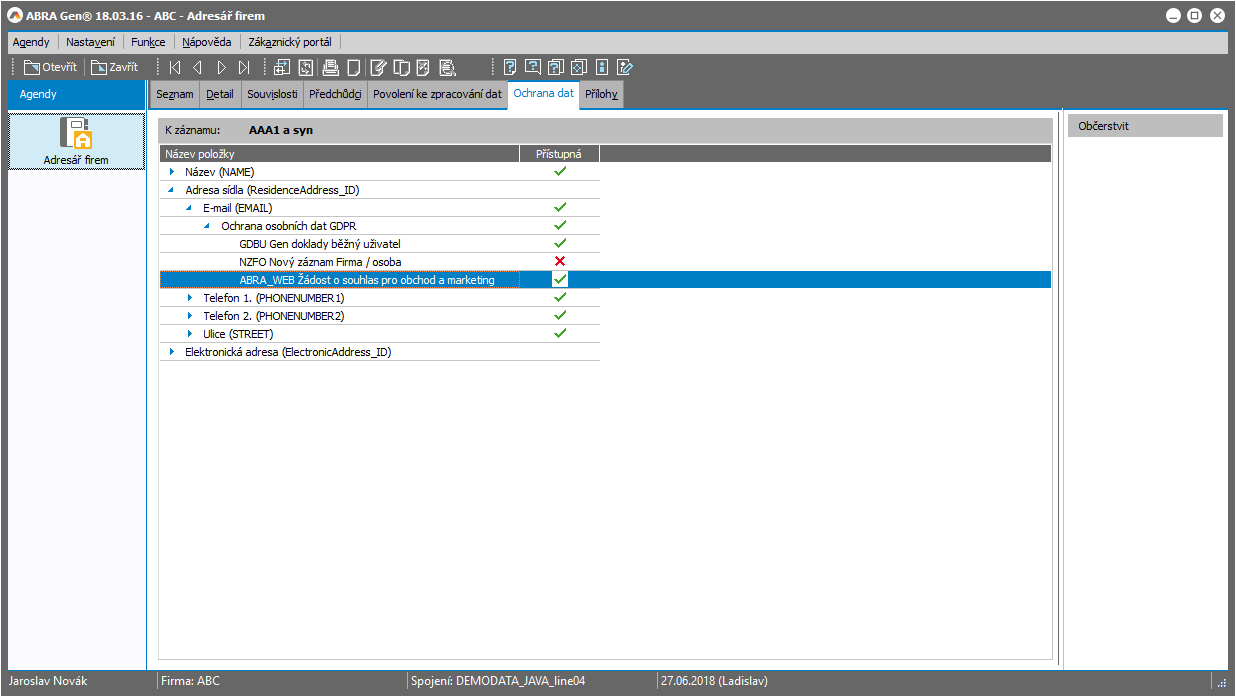The image size is (1236, 697).
Task: Toggle Přístupná check for ABRA_WEB row
Action: point(560,280)
